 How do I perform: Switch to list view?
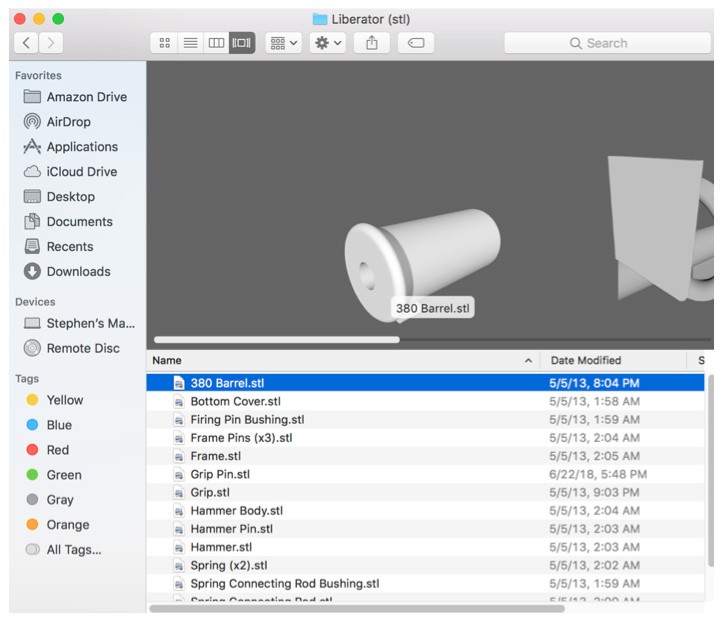[x=190, y=43]
